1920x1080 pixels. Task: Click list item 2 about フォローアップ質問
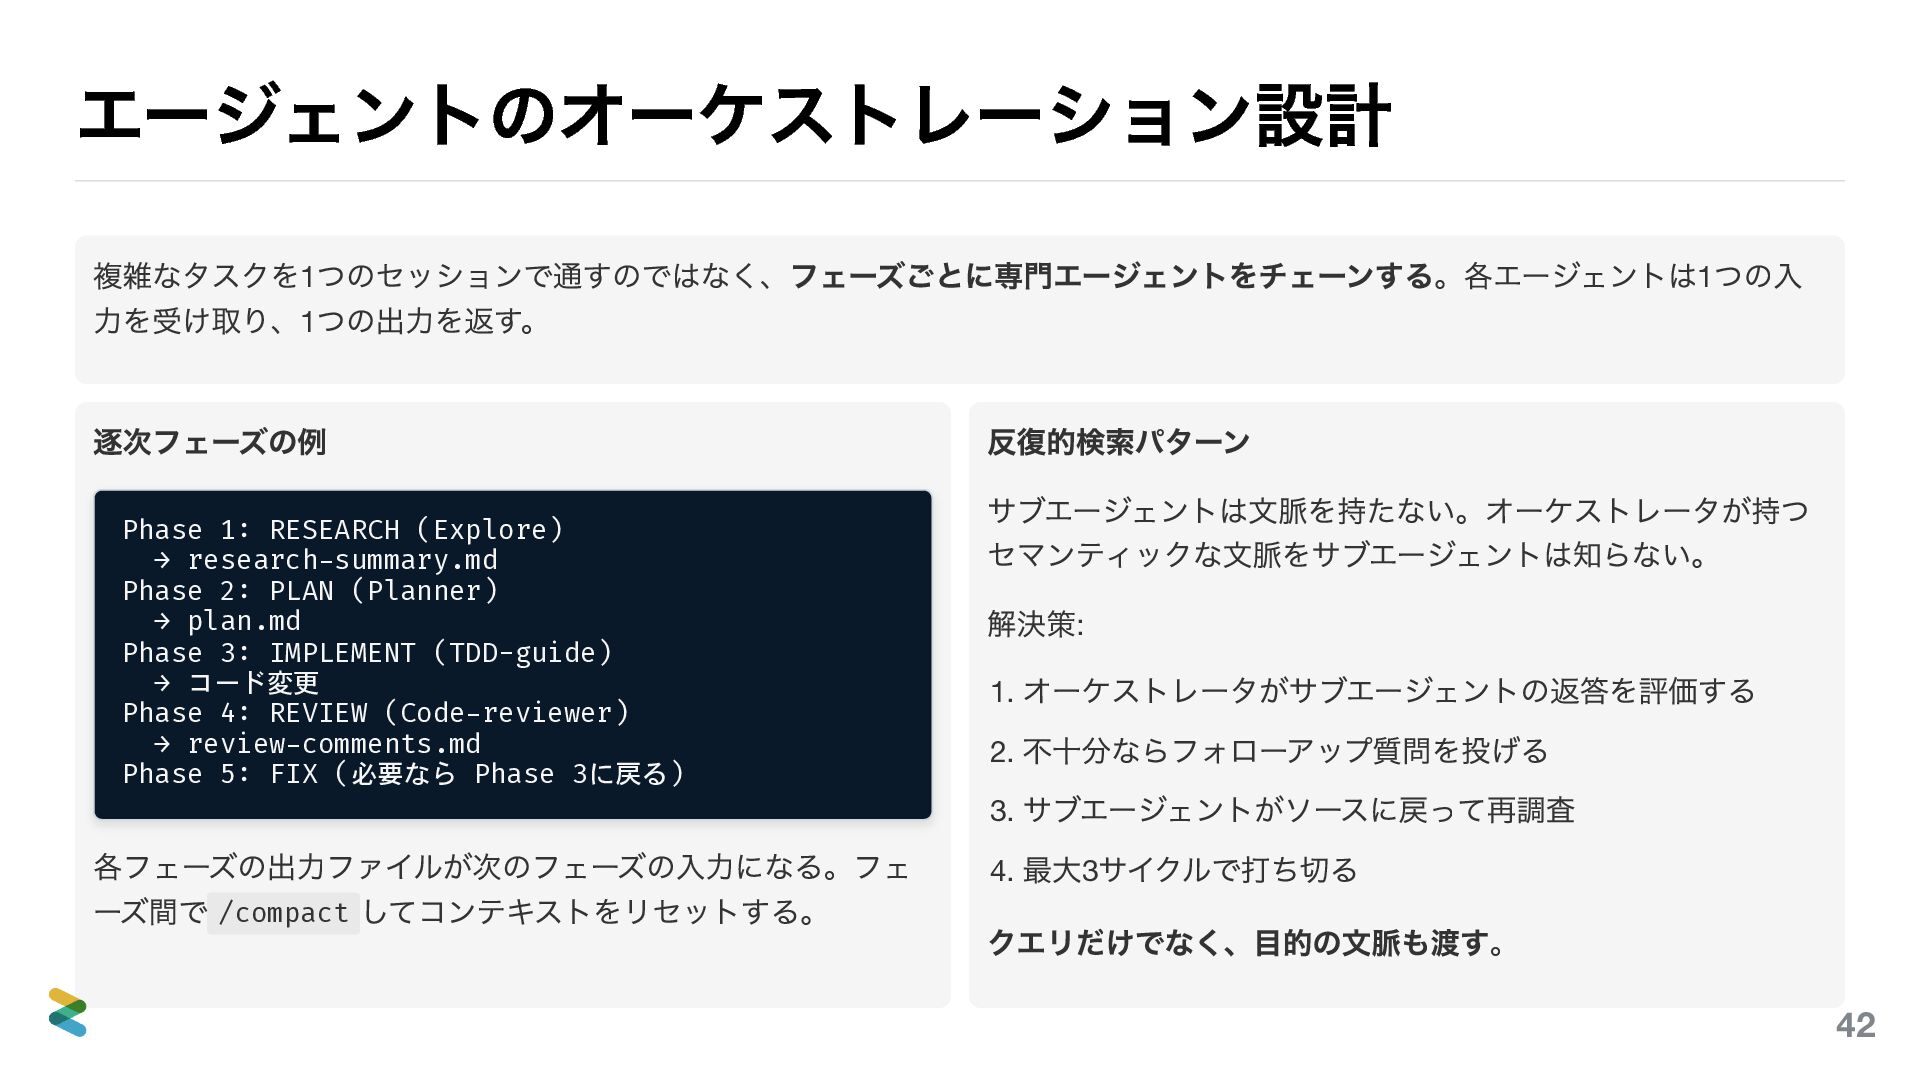point(1268,751)
